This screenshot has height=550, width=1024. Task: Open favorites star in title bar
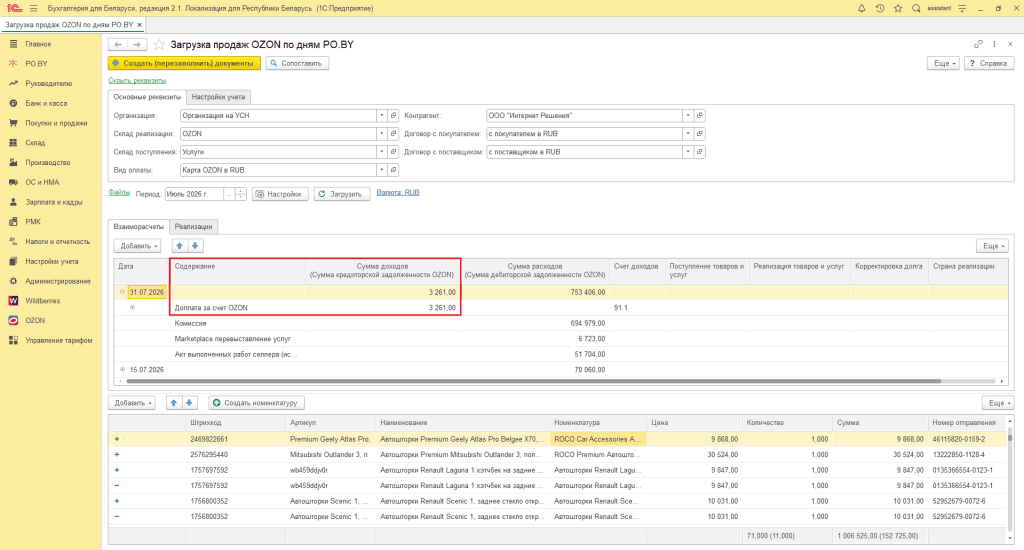898,8
